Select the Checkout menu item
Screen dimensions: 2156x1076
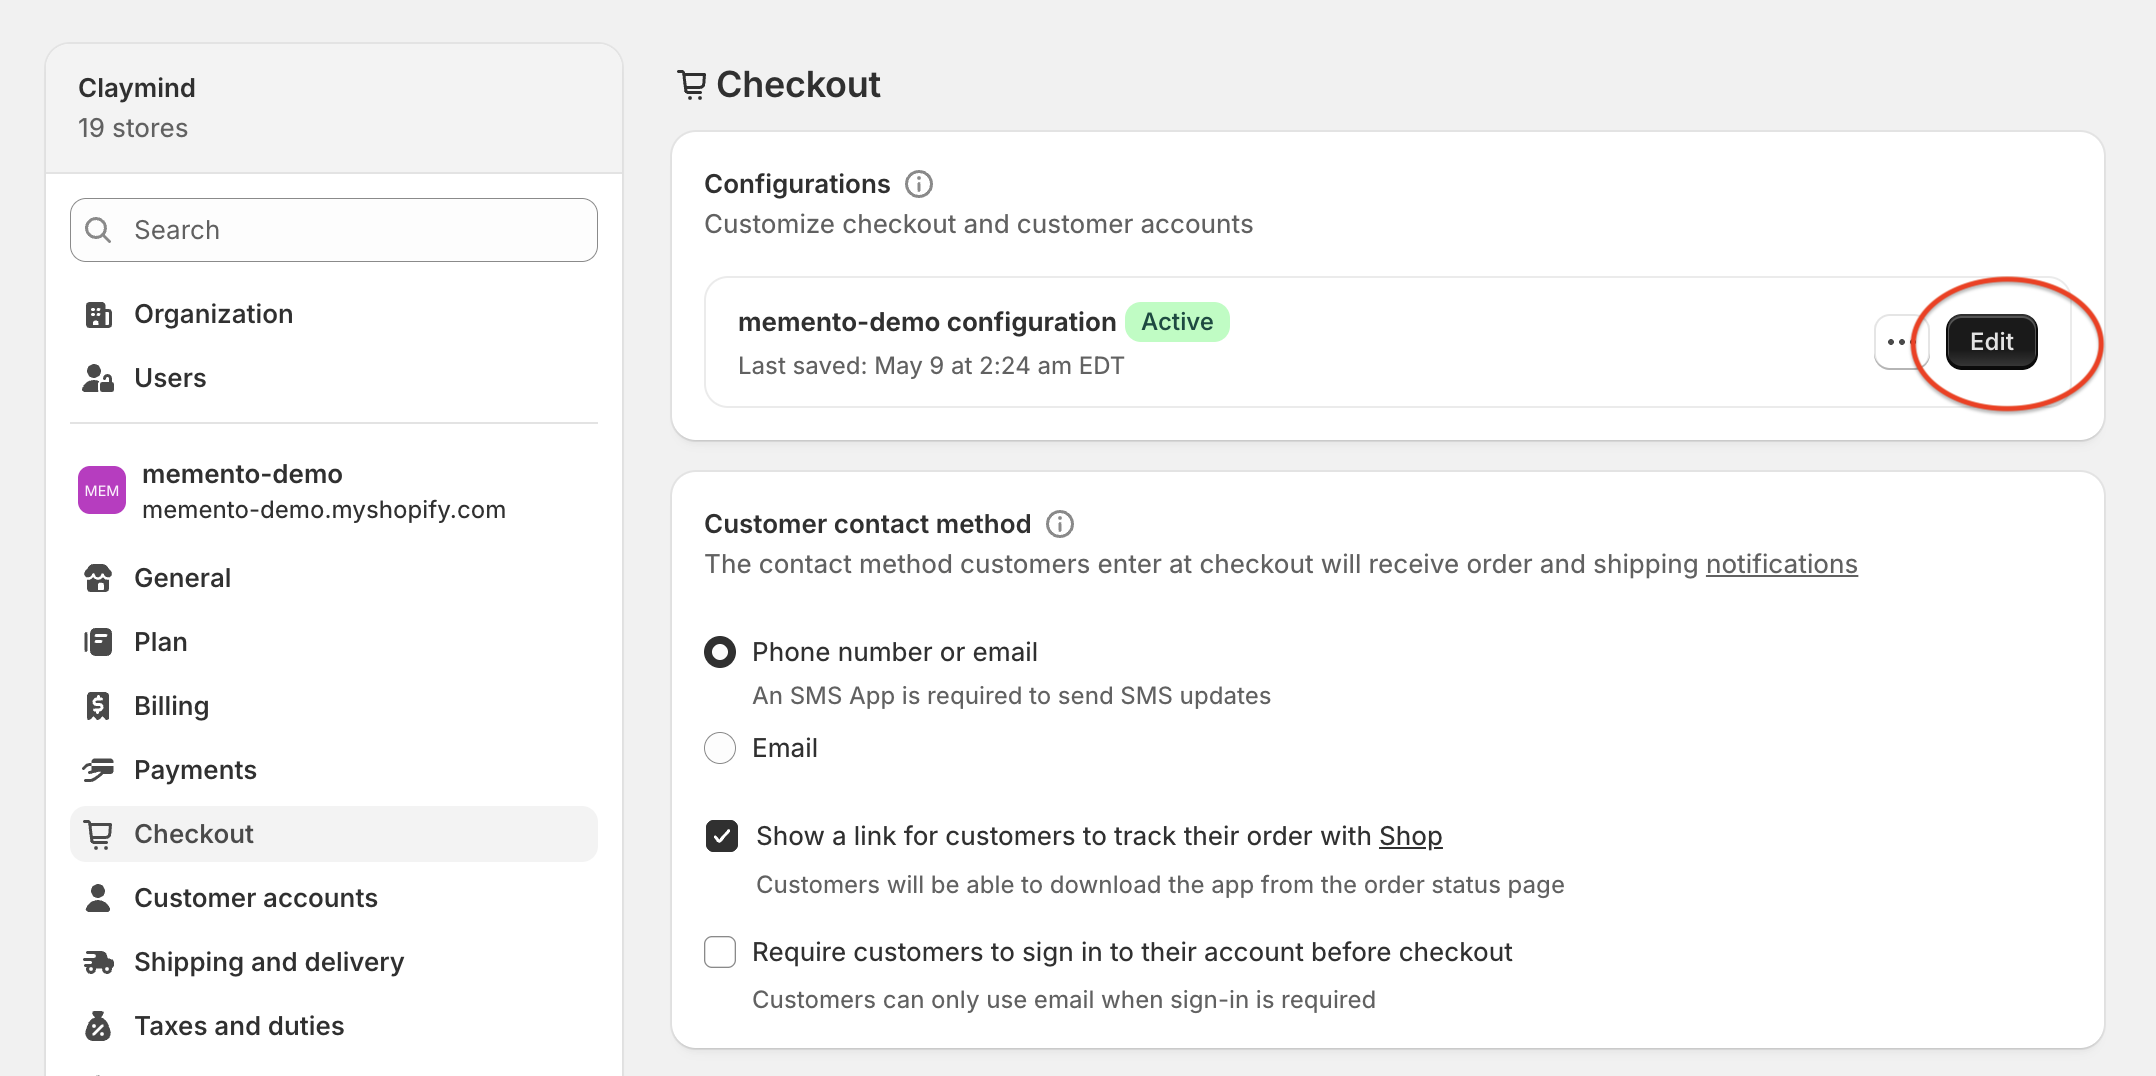pyautogui.click(x=334, y=835)
